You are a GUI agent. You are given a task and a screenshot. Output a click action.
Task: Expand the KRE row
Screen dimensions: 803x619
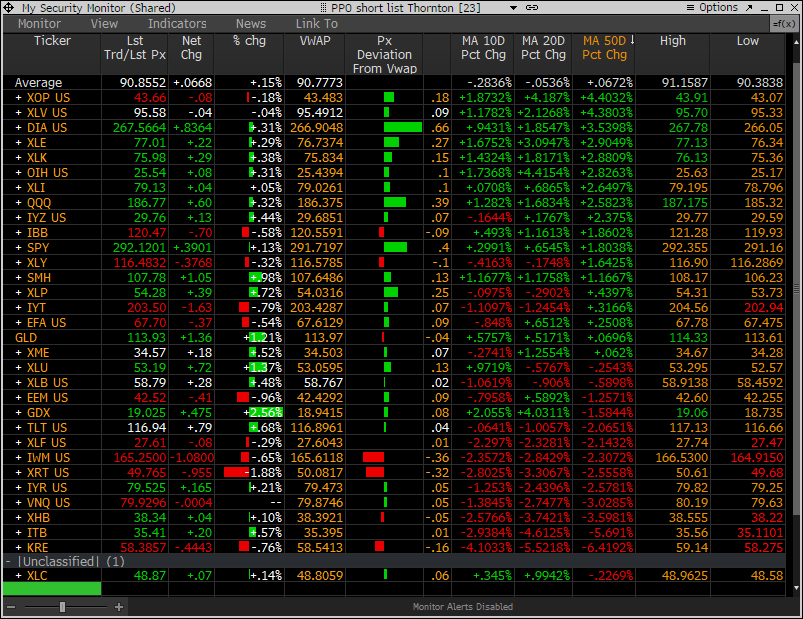click(x=19, y=547)
